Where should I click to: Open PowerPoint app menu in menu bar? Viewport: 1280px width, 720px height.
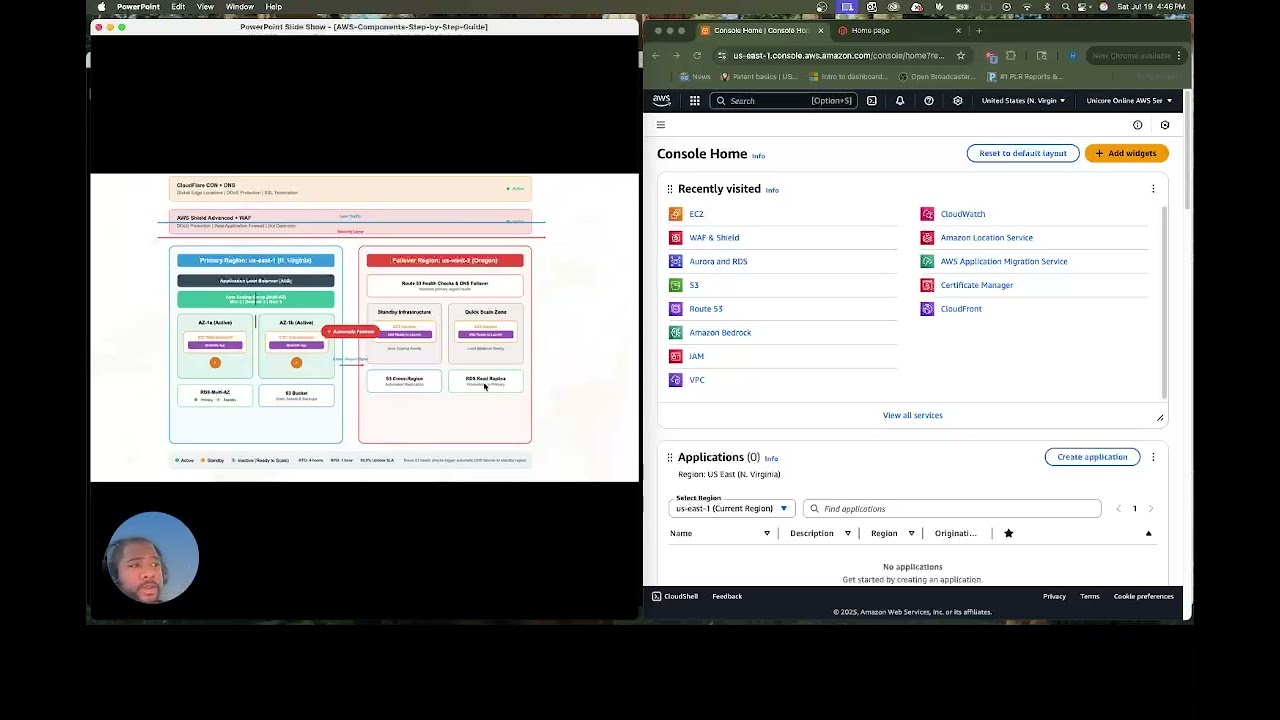[138, 7]
